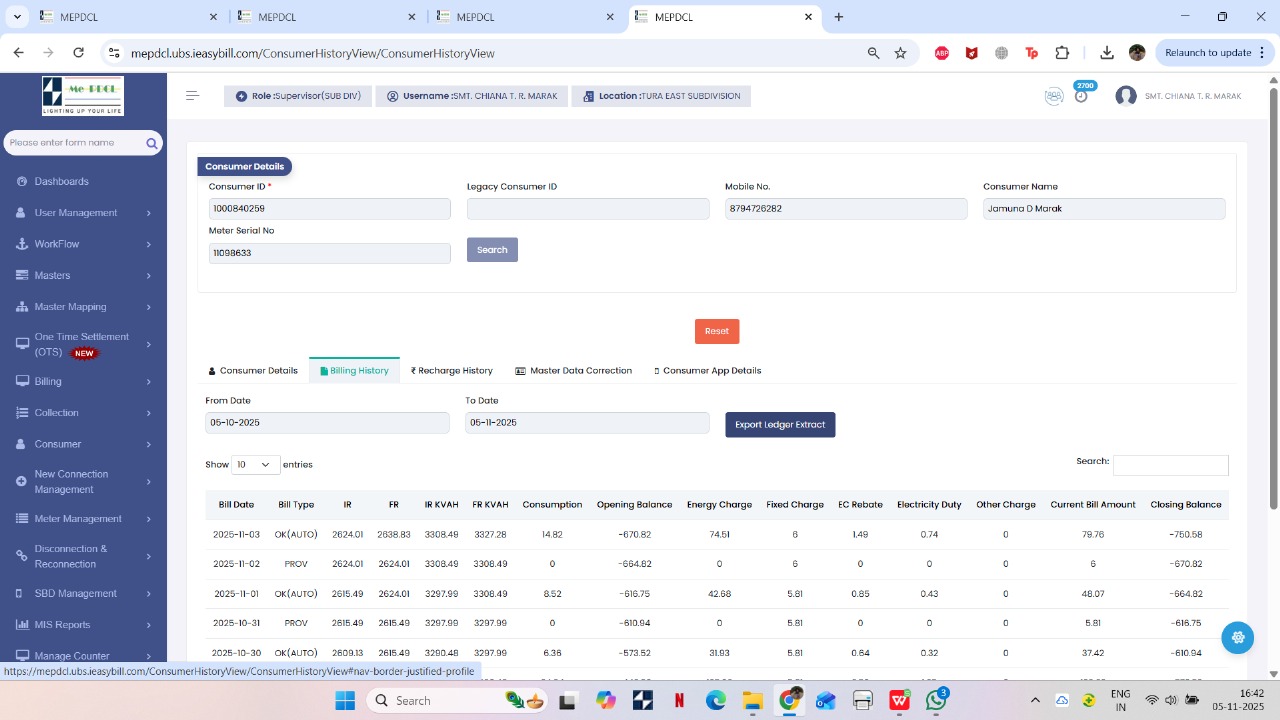Viewport: 1280px width, 720px height.
Task: Open the notification clock icon with 2700 badge
Action: (1081, 96)
